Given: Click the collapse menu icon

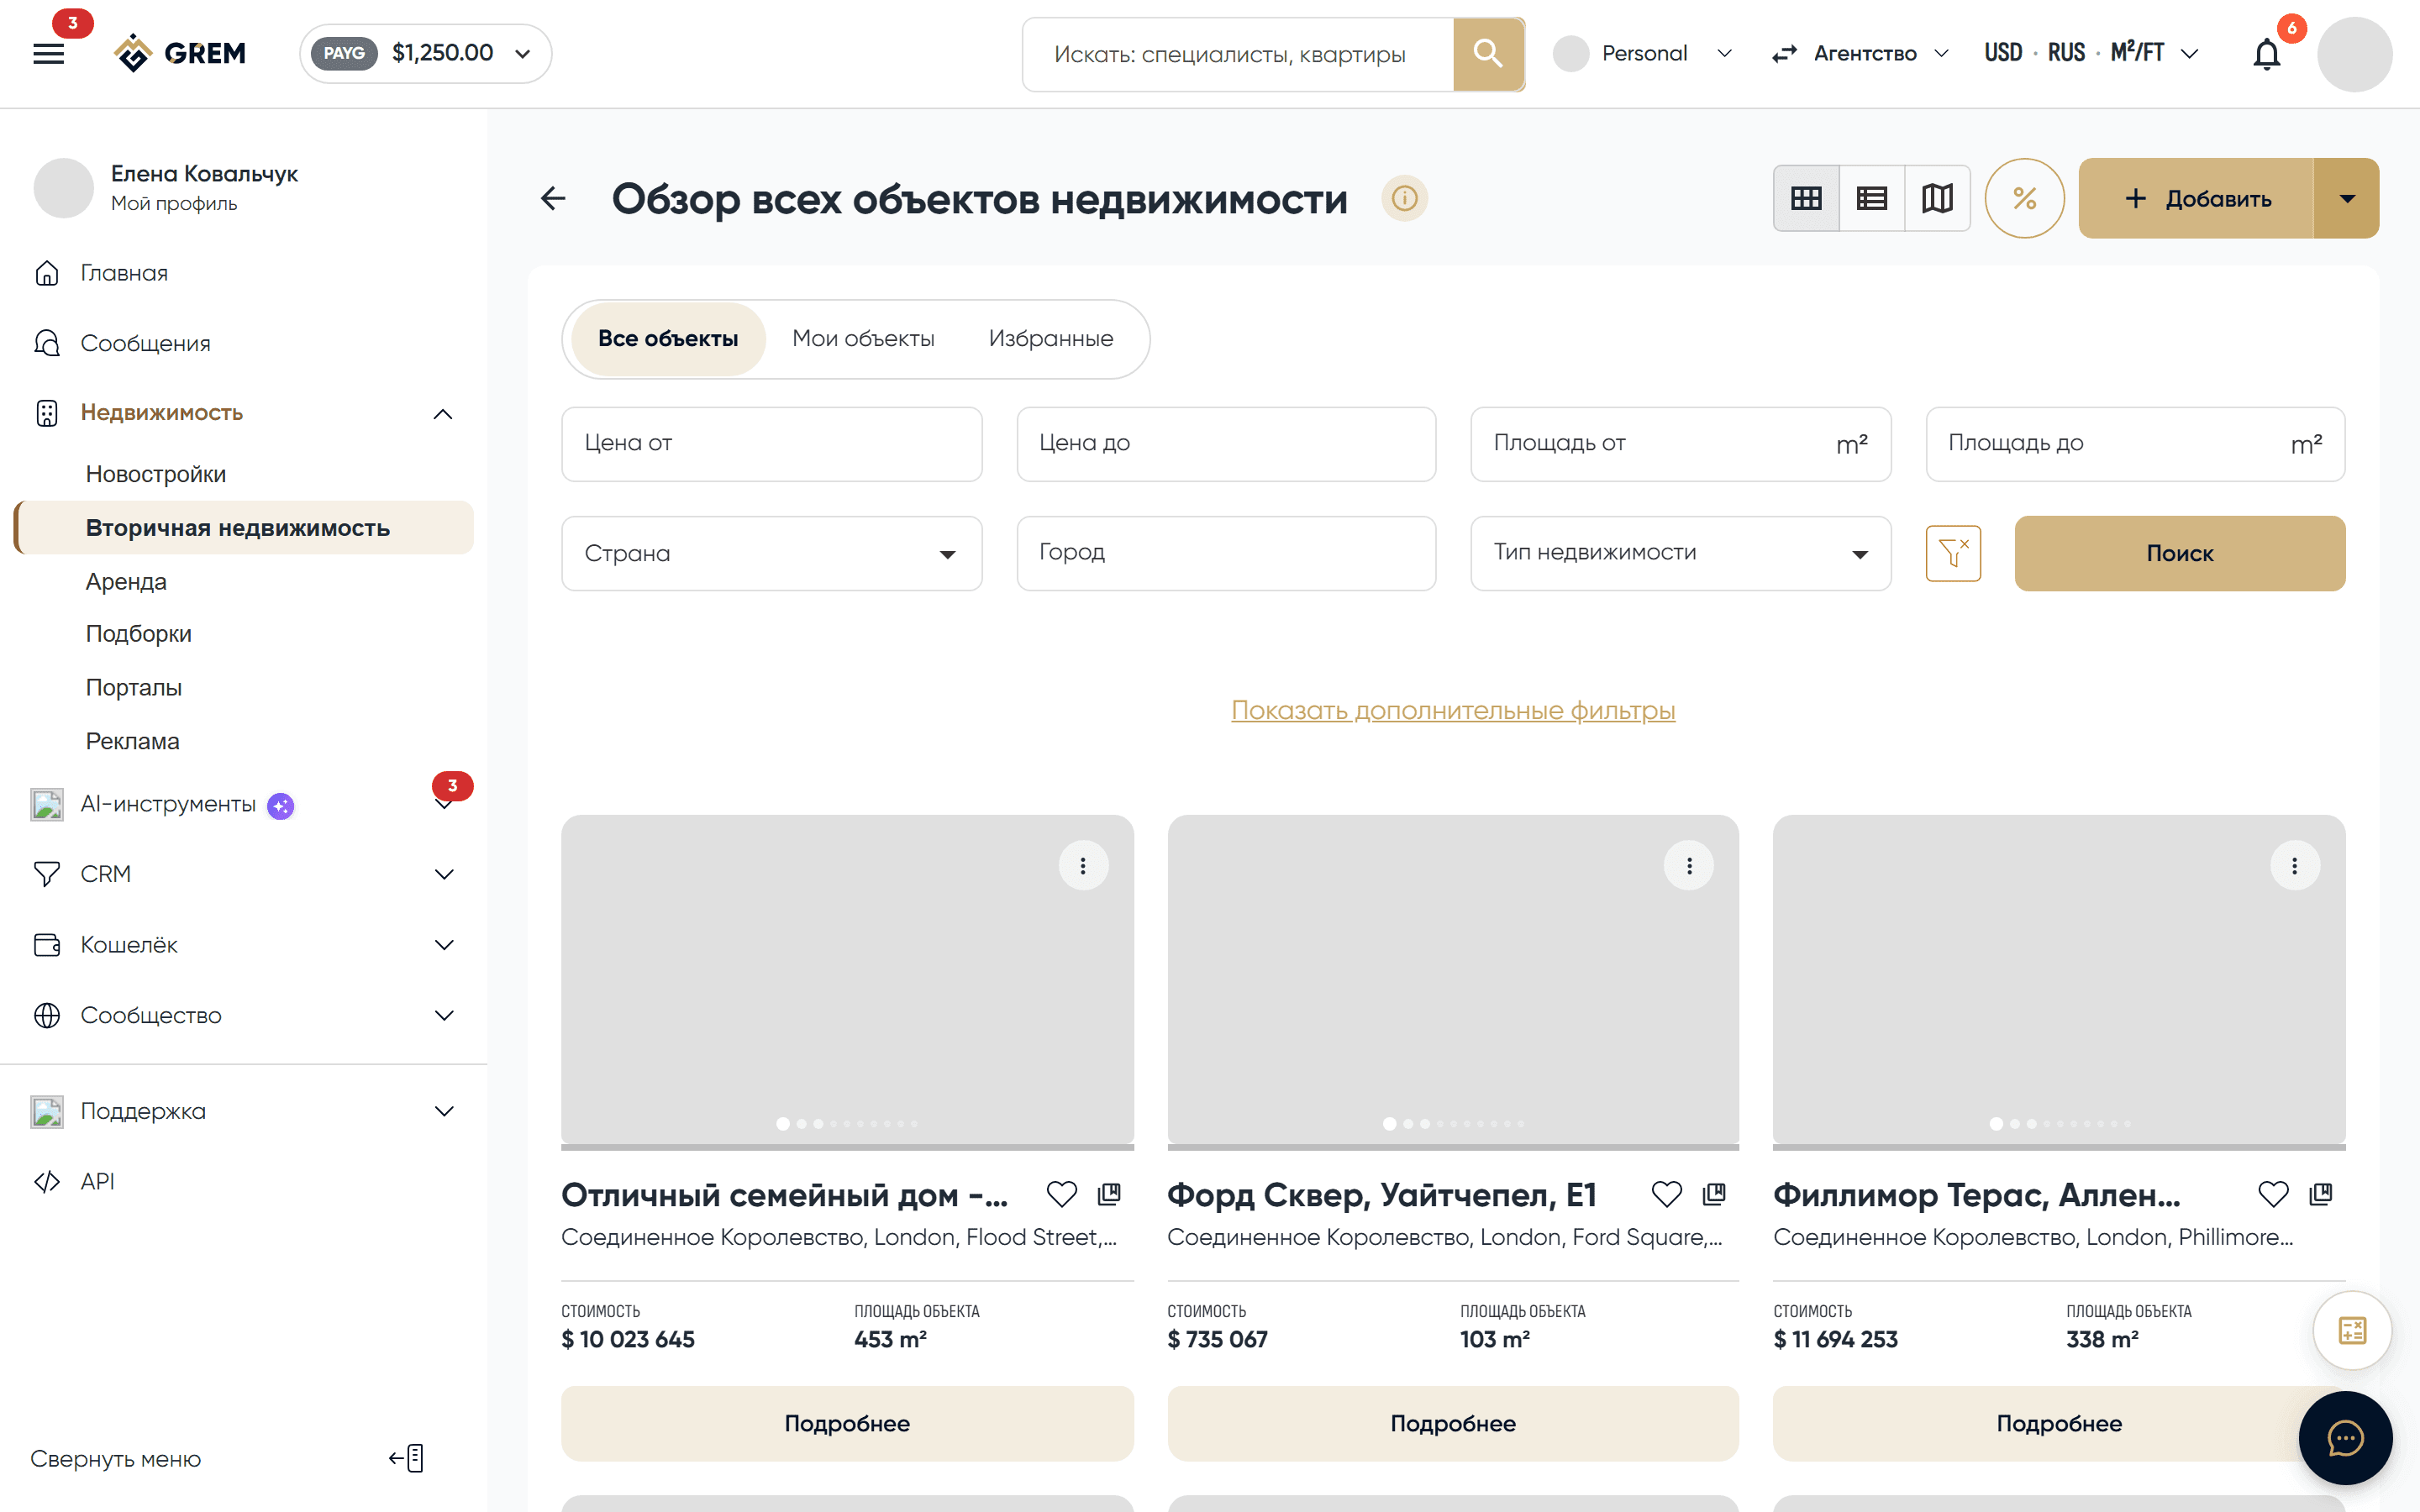Looking at the screenshot, I should point(406,1458).
